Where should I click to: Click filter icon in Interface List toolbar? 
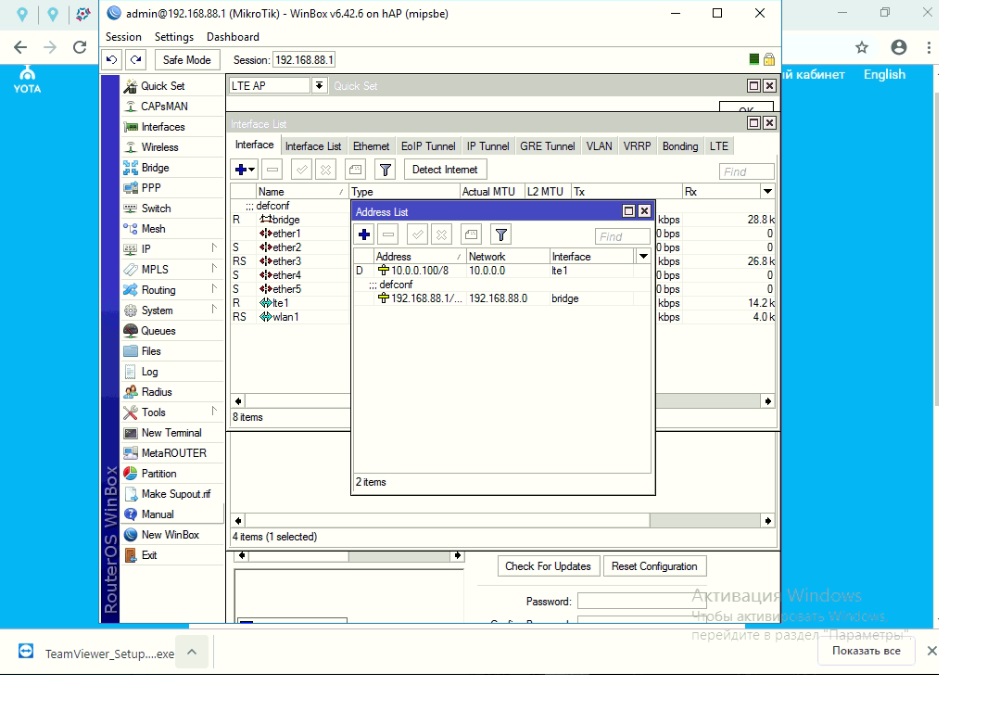(x=385, y=170)
